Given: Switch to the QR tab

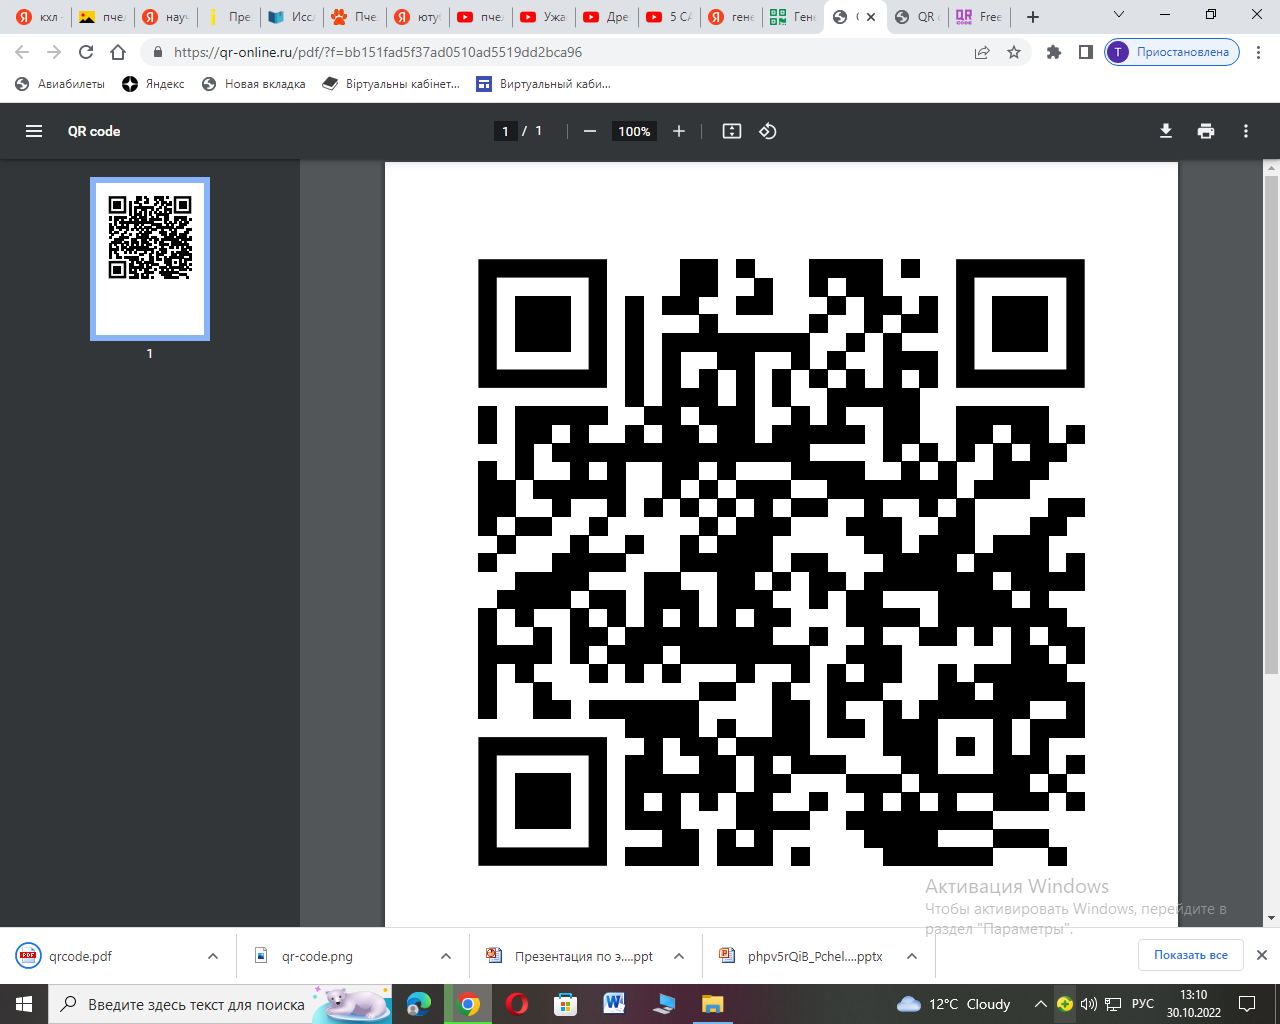Looking at the screenshot, I should tap(916, 17).
